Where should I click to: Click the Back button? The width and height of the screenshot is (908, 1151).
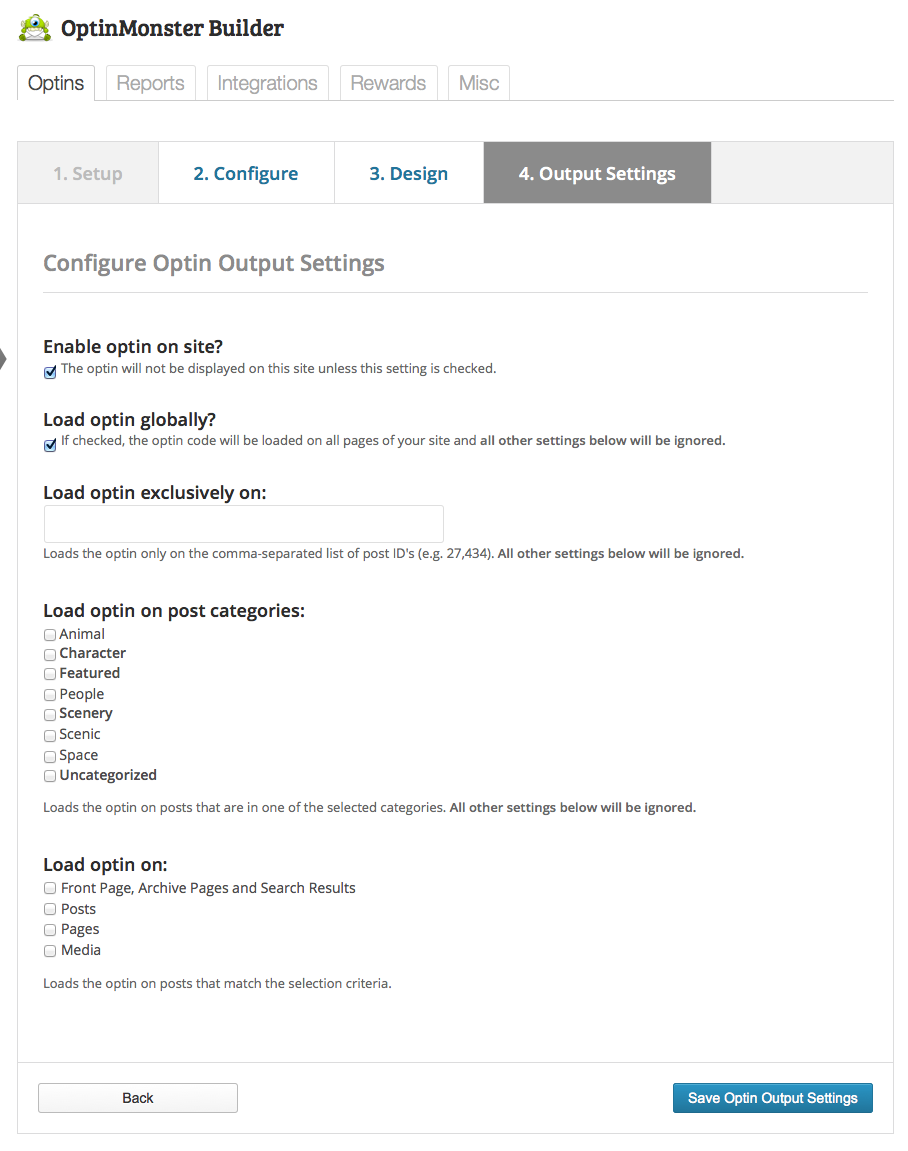tap(138, 1098)
